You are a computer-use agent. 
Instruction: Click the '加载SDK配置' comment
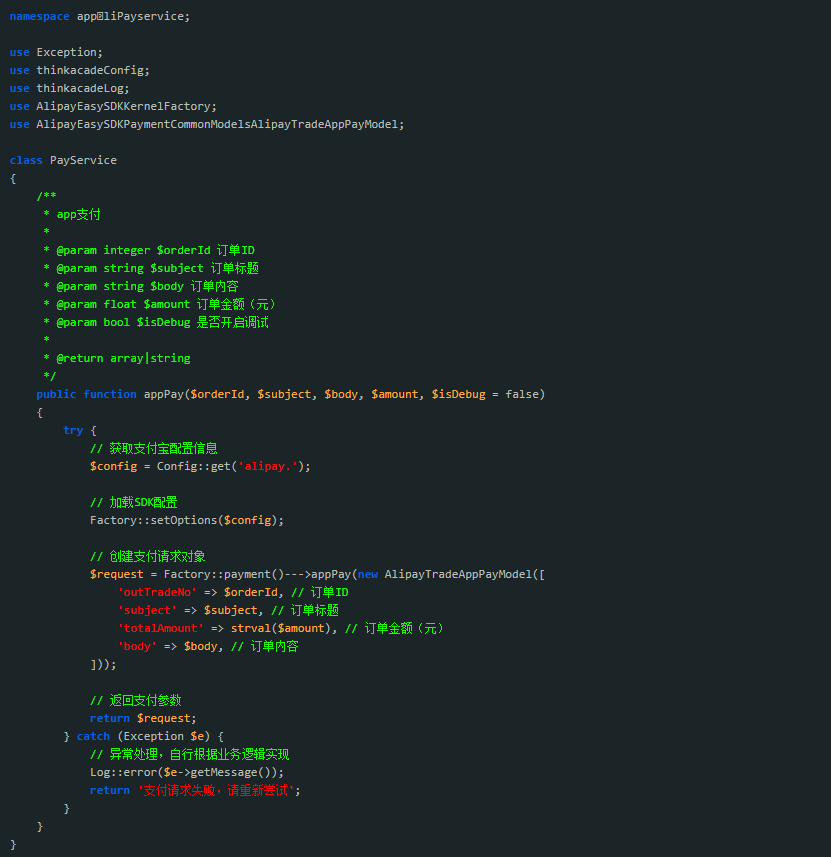click(143, 502)
